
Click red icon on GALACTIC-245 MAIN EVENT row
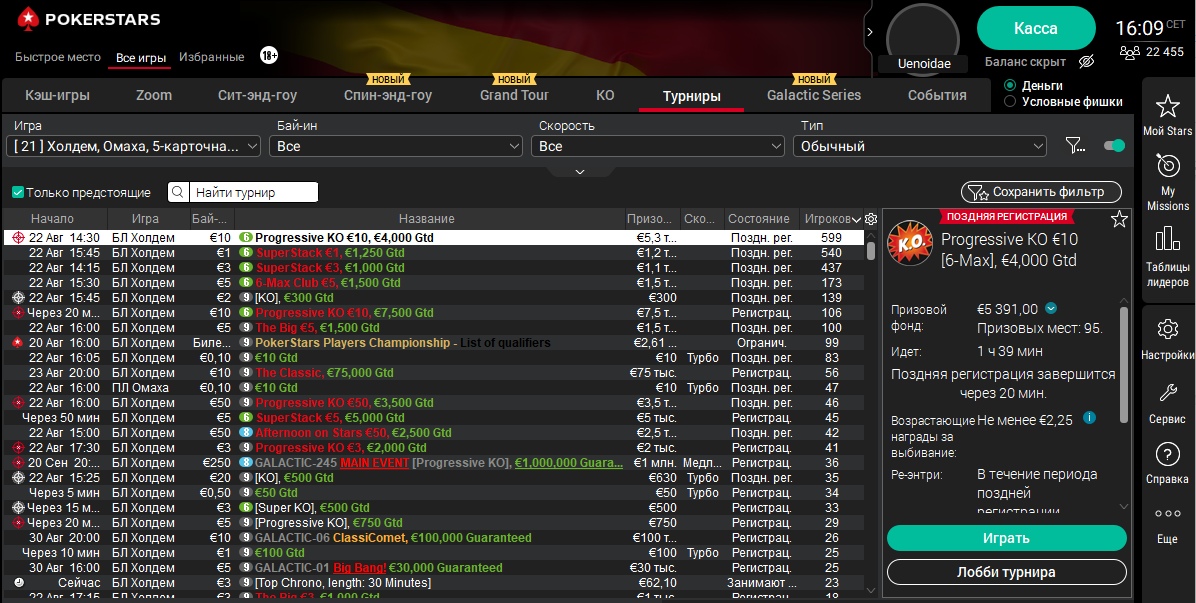18,463
